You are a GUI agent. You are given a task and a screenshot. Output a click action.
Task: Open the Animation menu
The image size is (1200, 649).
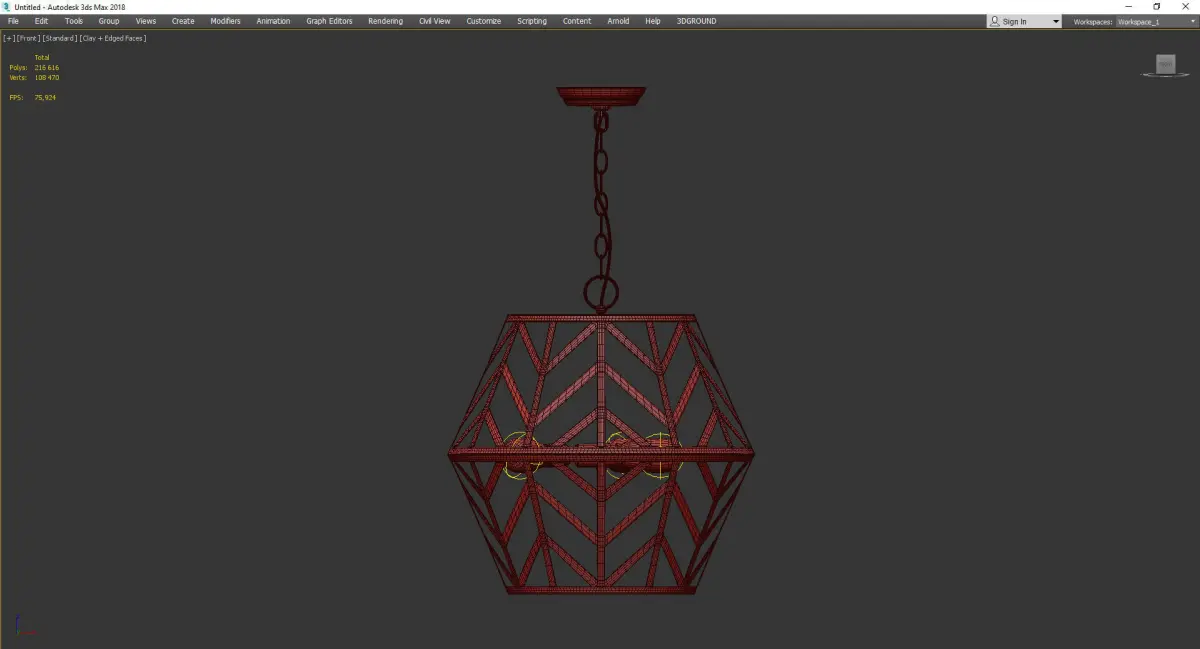[x=273, y=21]
